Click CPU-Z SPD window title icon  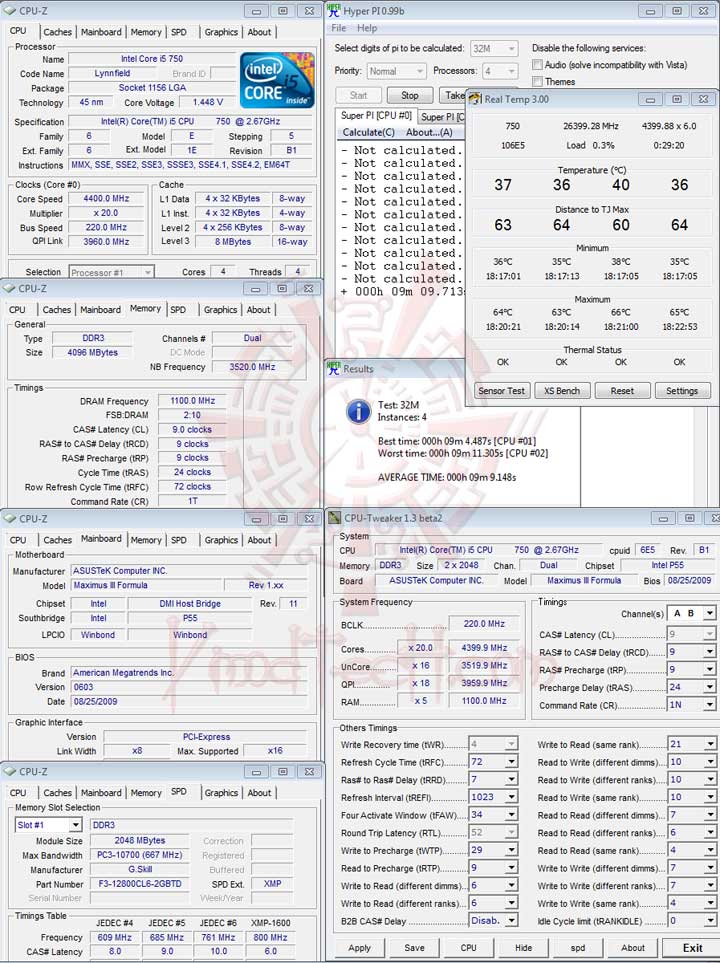point(9,771)
